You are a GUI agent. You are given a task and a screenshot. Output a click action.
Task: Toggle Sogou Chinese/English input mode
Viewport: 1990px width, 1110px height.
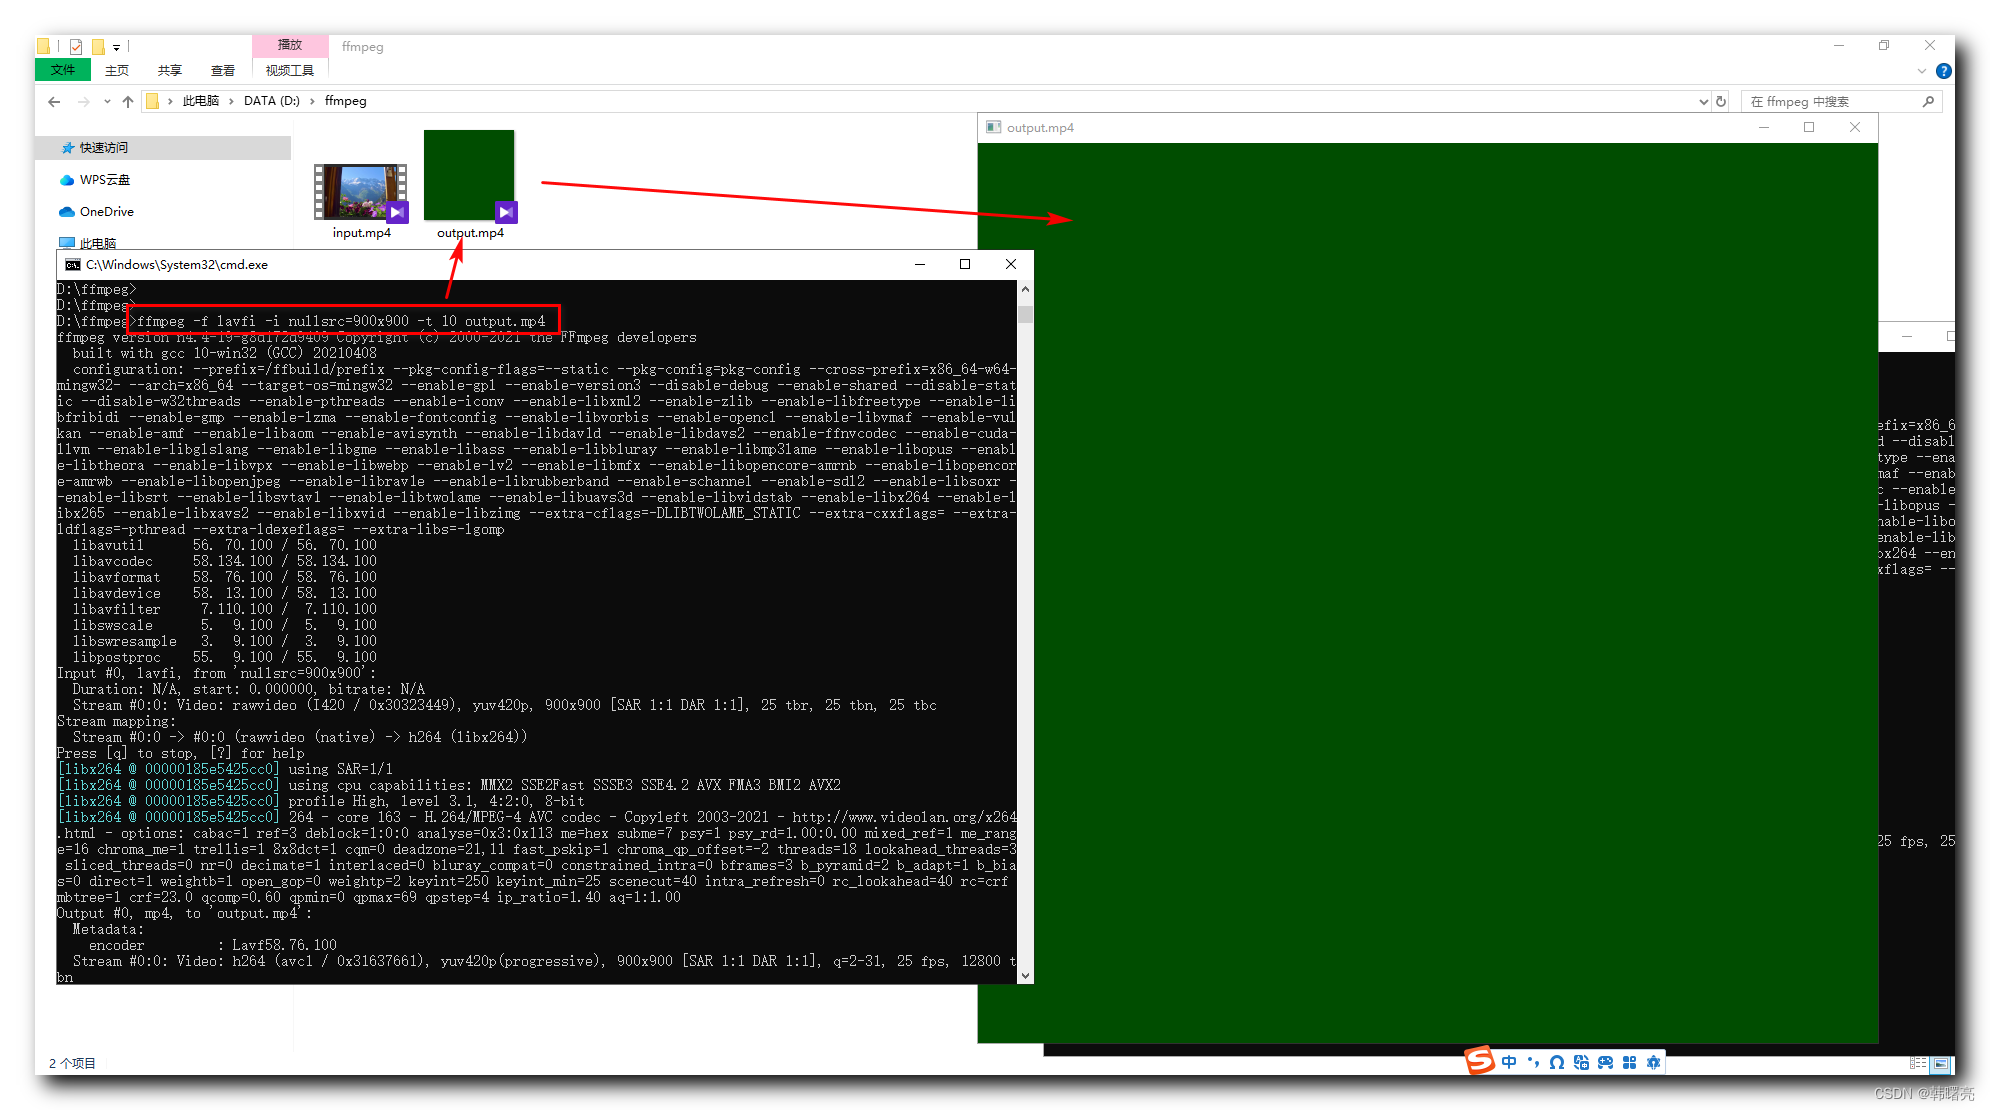1509,1062
